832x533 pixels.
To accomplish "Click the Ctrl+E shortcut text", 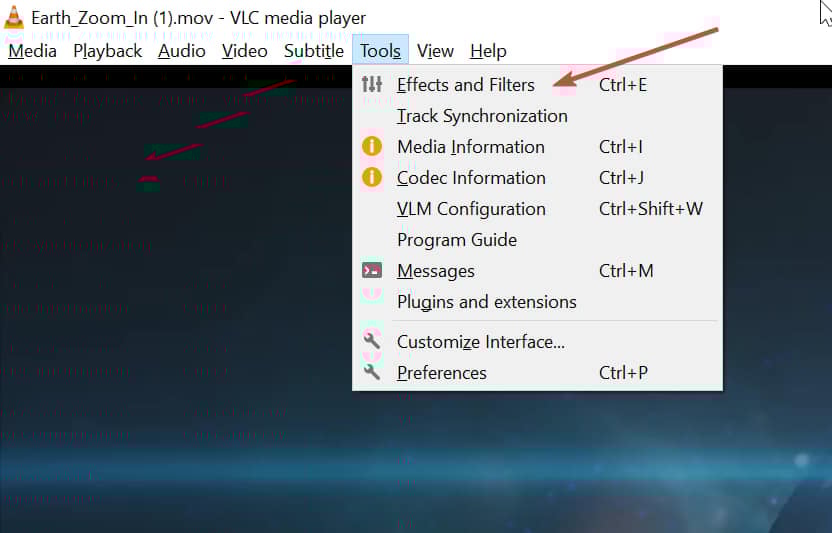I will pos(623,84).
